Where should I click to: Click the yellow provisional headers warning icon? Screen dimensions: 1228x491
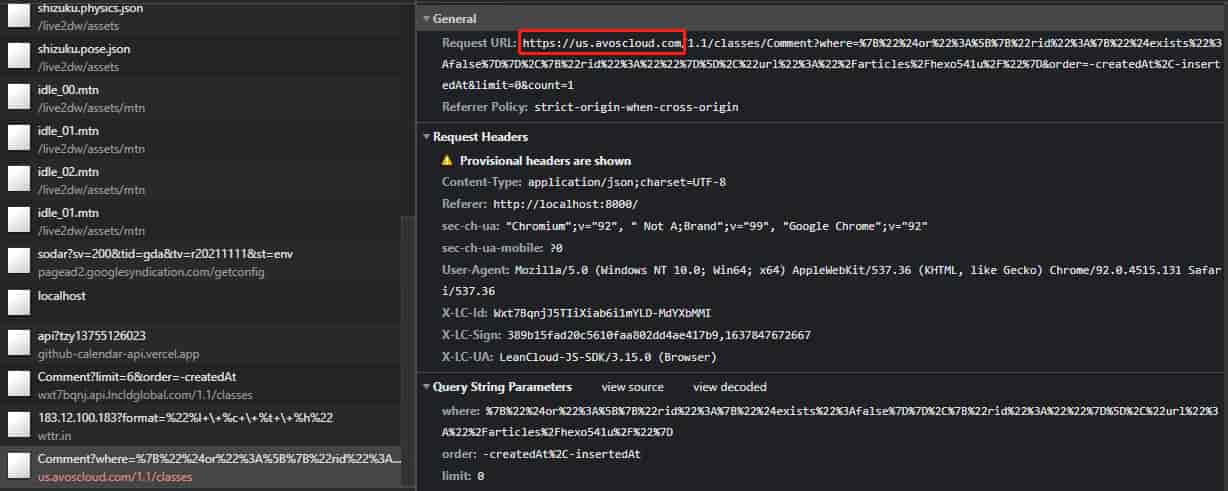click(x=448, y=161)
